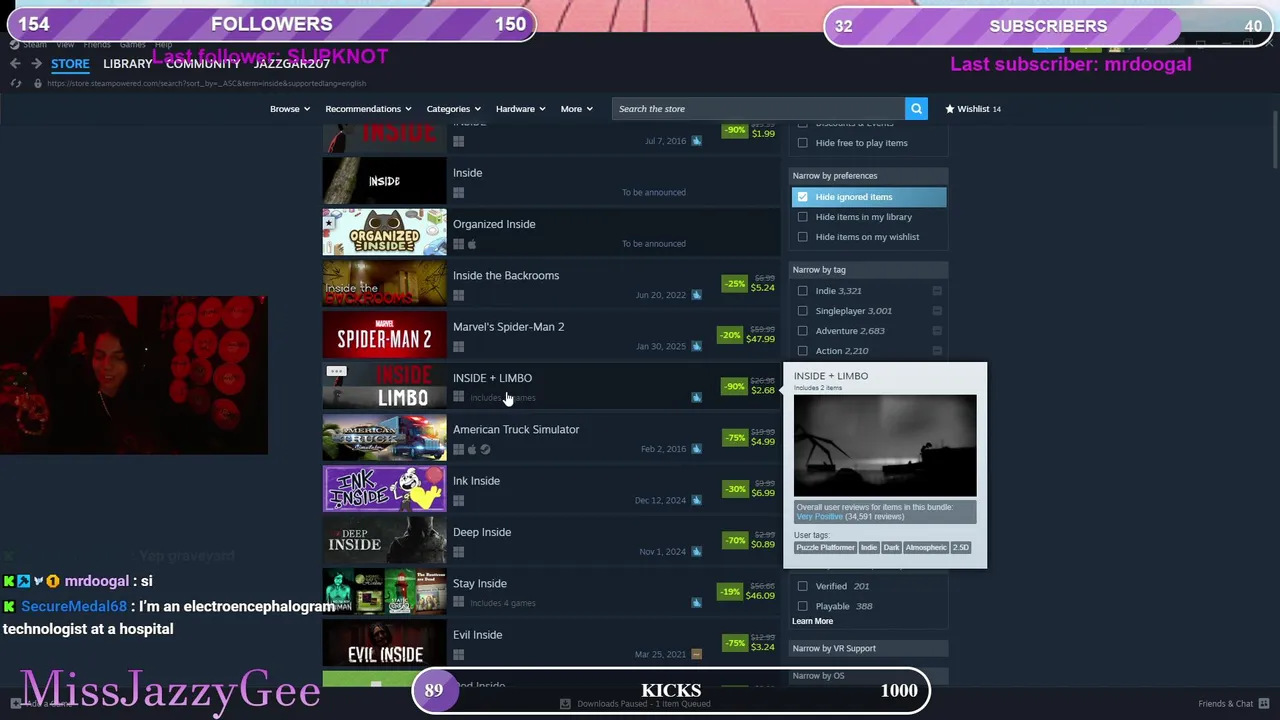Filter by the Indie tag checkbox
The width and height of the screenshot is (1280, 720).
coord(802,291)
